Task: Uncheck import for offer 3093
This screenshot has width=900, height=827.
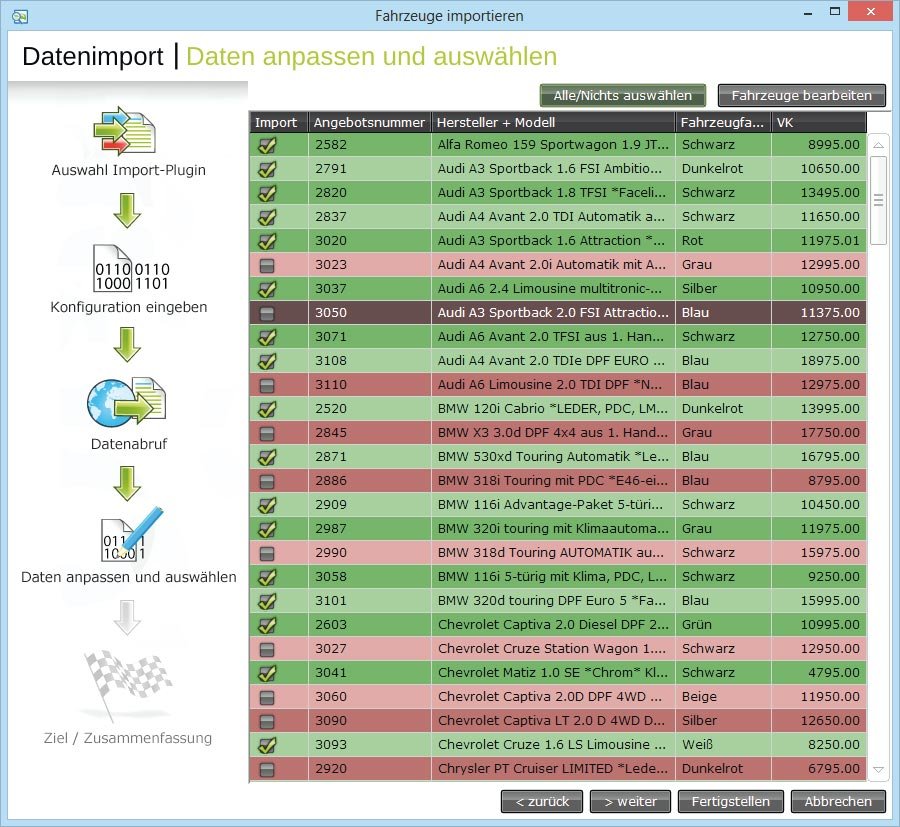Action: tap(267, 745)
